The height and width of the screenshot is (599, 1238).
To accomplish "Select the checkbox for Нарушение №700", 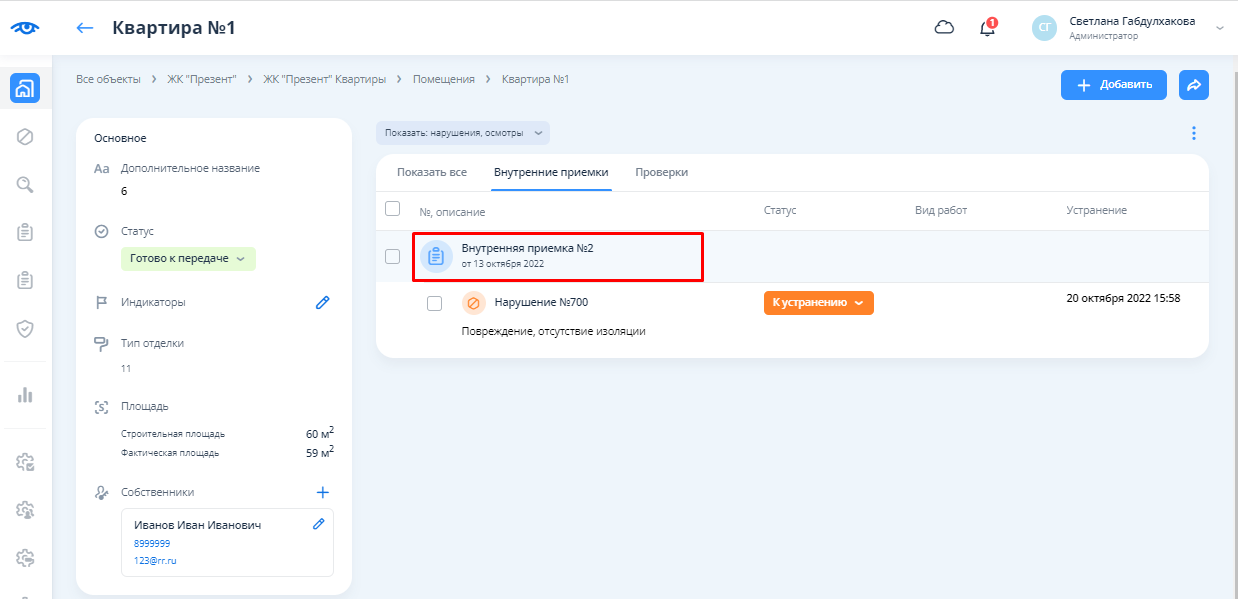I will tap(434, 303).
